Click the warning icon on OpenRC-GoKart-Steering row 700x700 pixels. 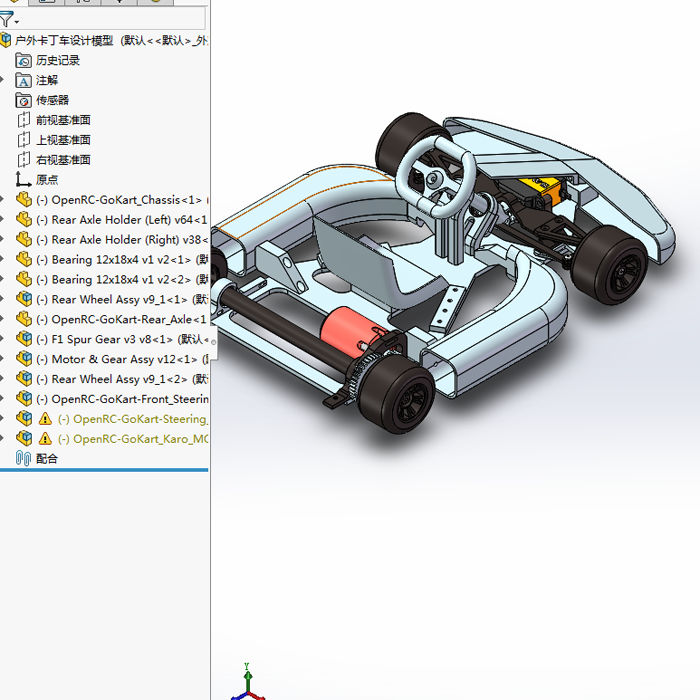click(45, 419)
